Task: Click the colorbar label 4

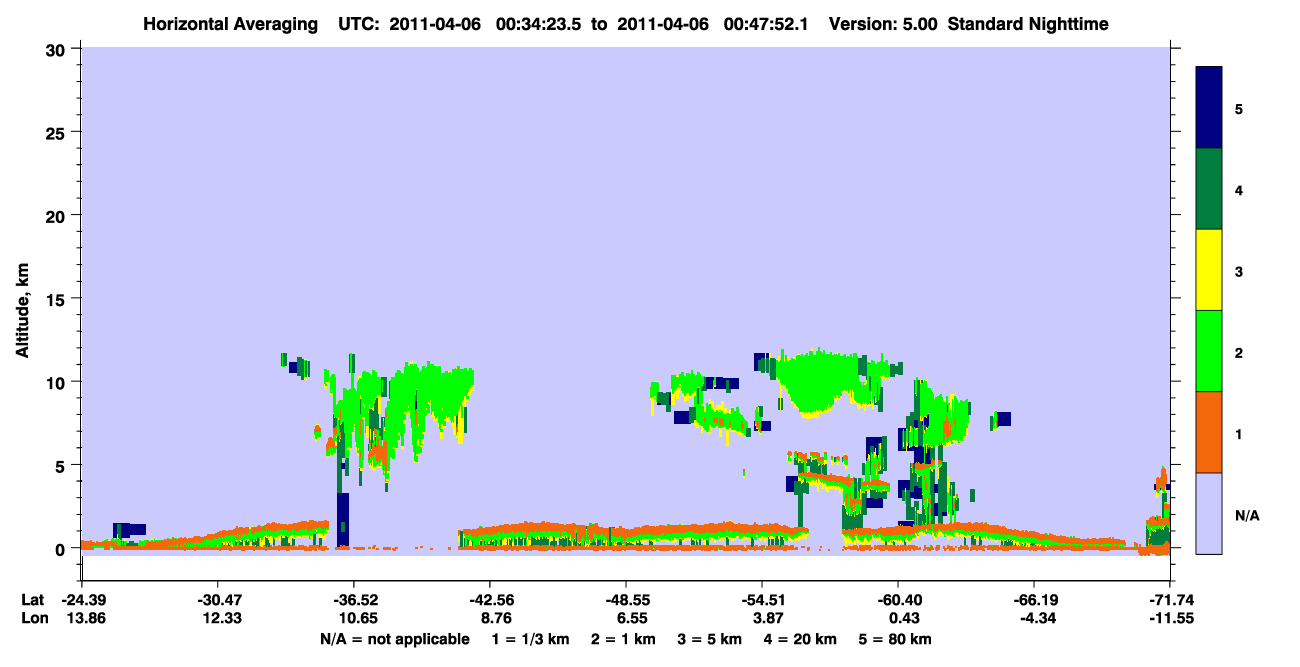Action: coord(1238,189)
